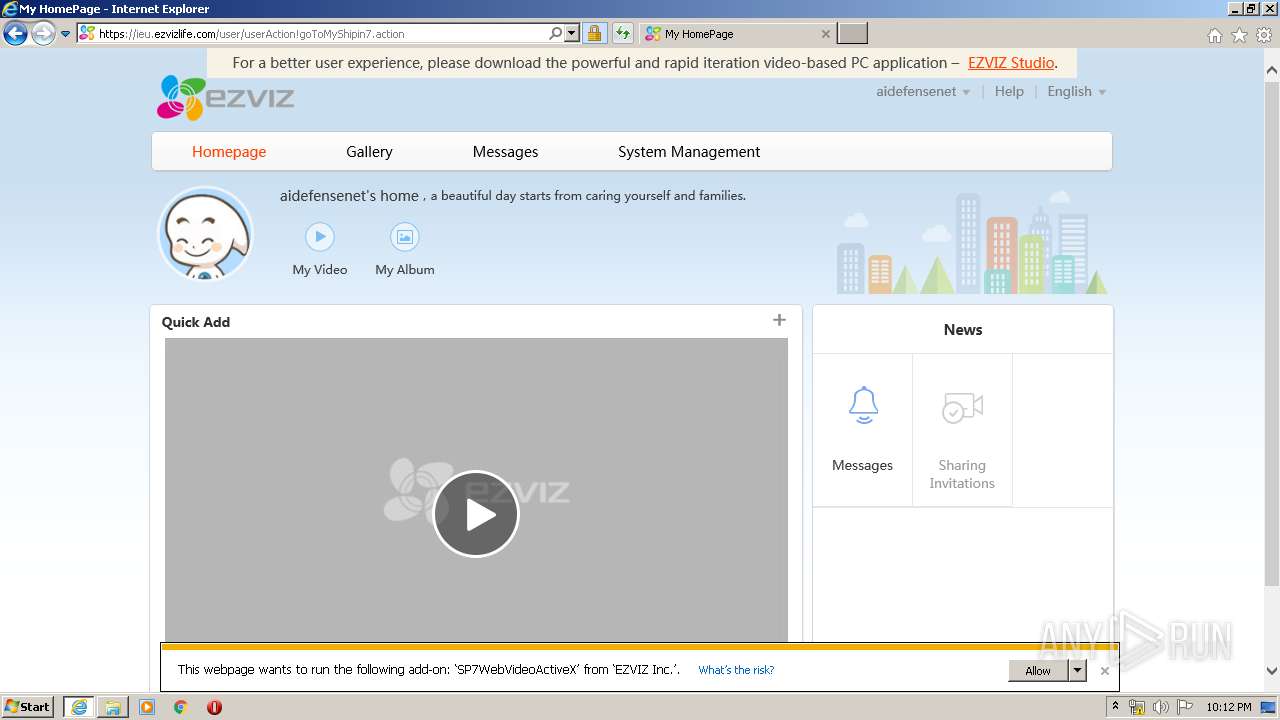Viewport: 1280px width, 720px height.
Task: Switch to Homepage navigation tab
Action: [x=229, y=152]
